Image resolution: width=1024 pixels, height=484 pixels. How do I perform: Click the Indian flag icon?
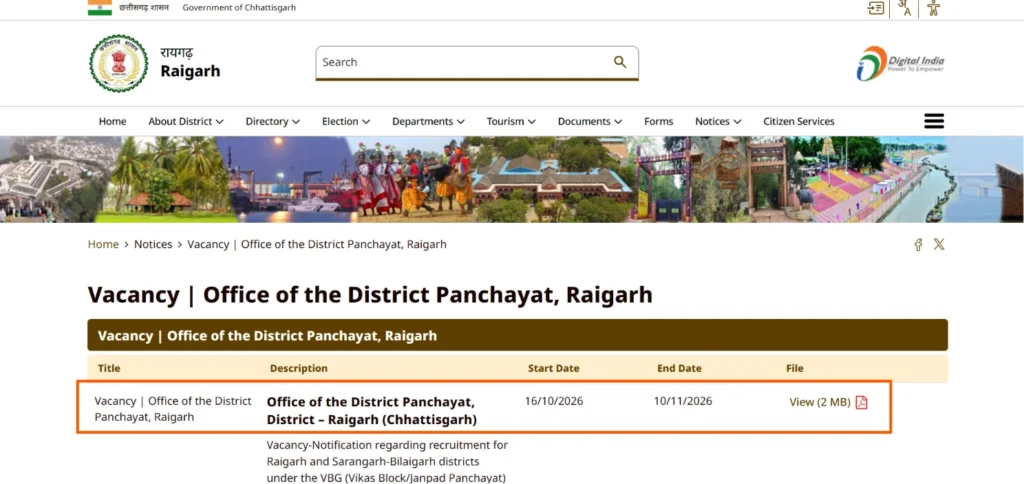tap(99, 7)
